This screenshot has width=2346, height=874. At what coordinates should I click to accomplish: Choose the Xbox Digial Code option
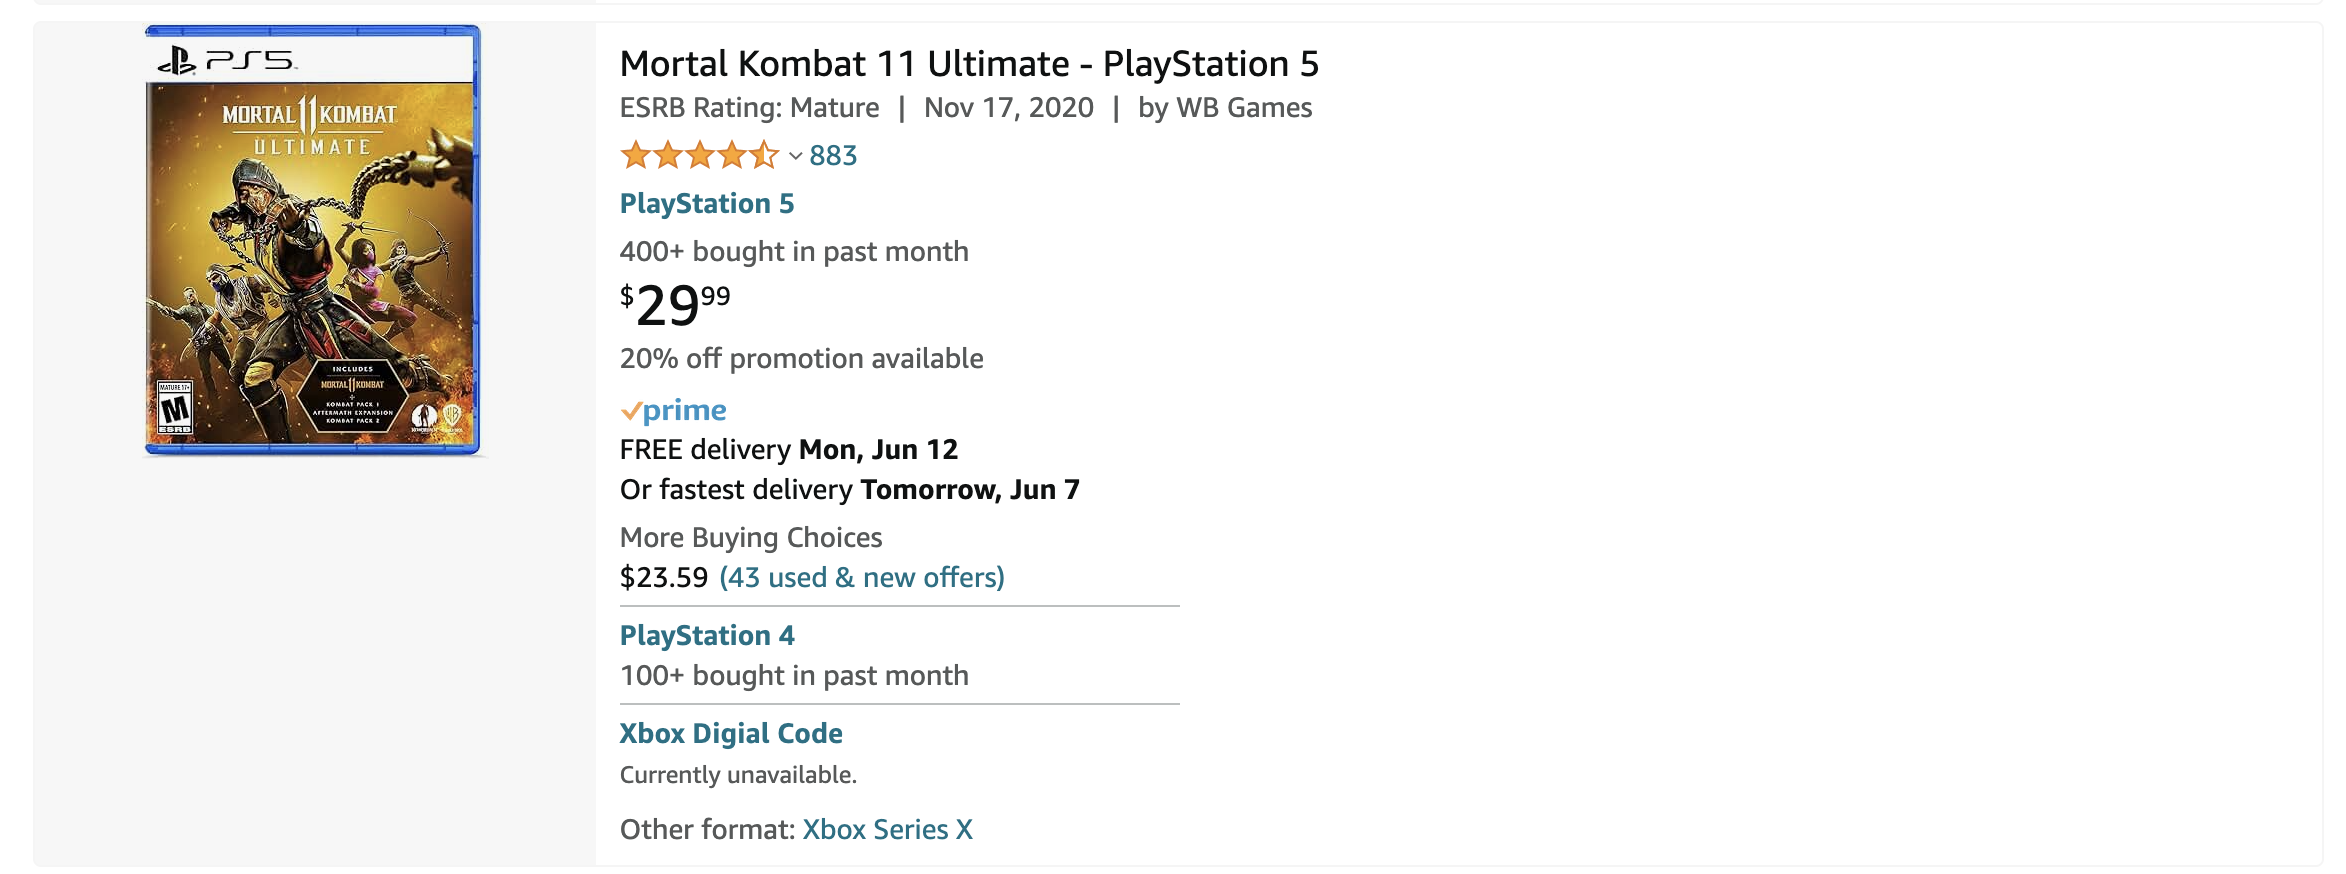coord(730,734)
